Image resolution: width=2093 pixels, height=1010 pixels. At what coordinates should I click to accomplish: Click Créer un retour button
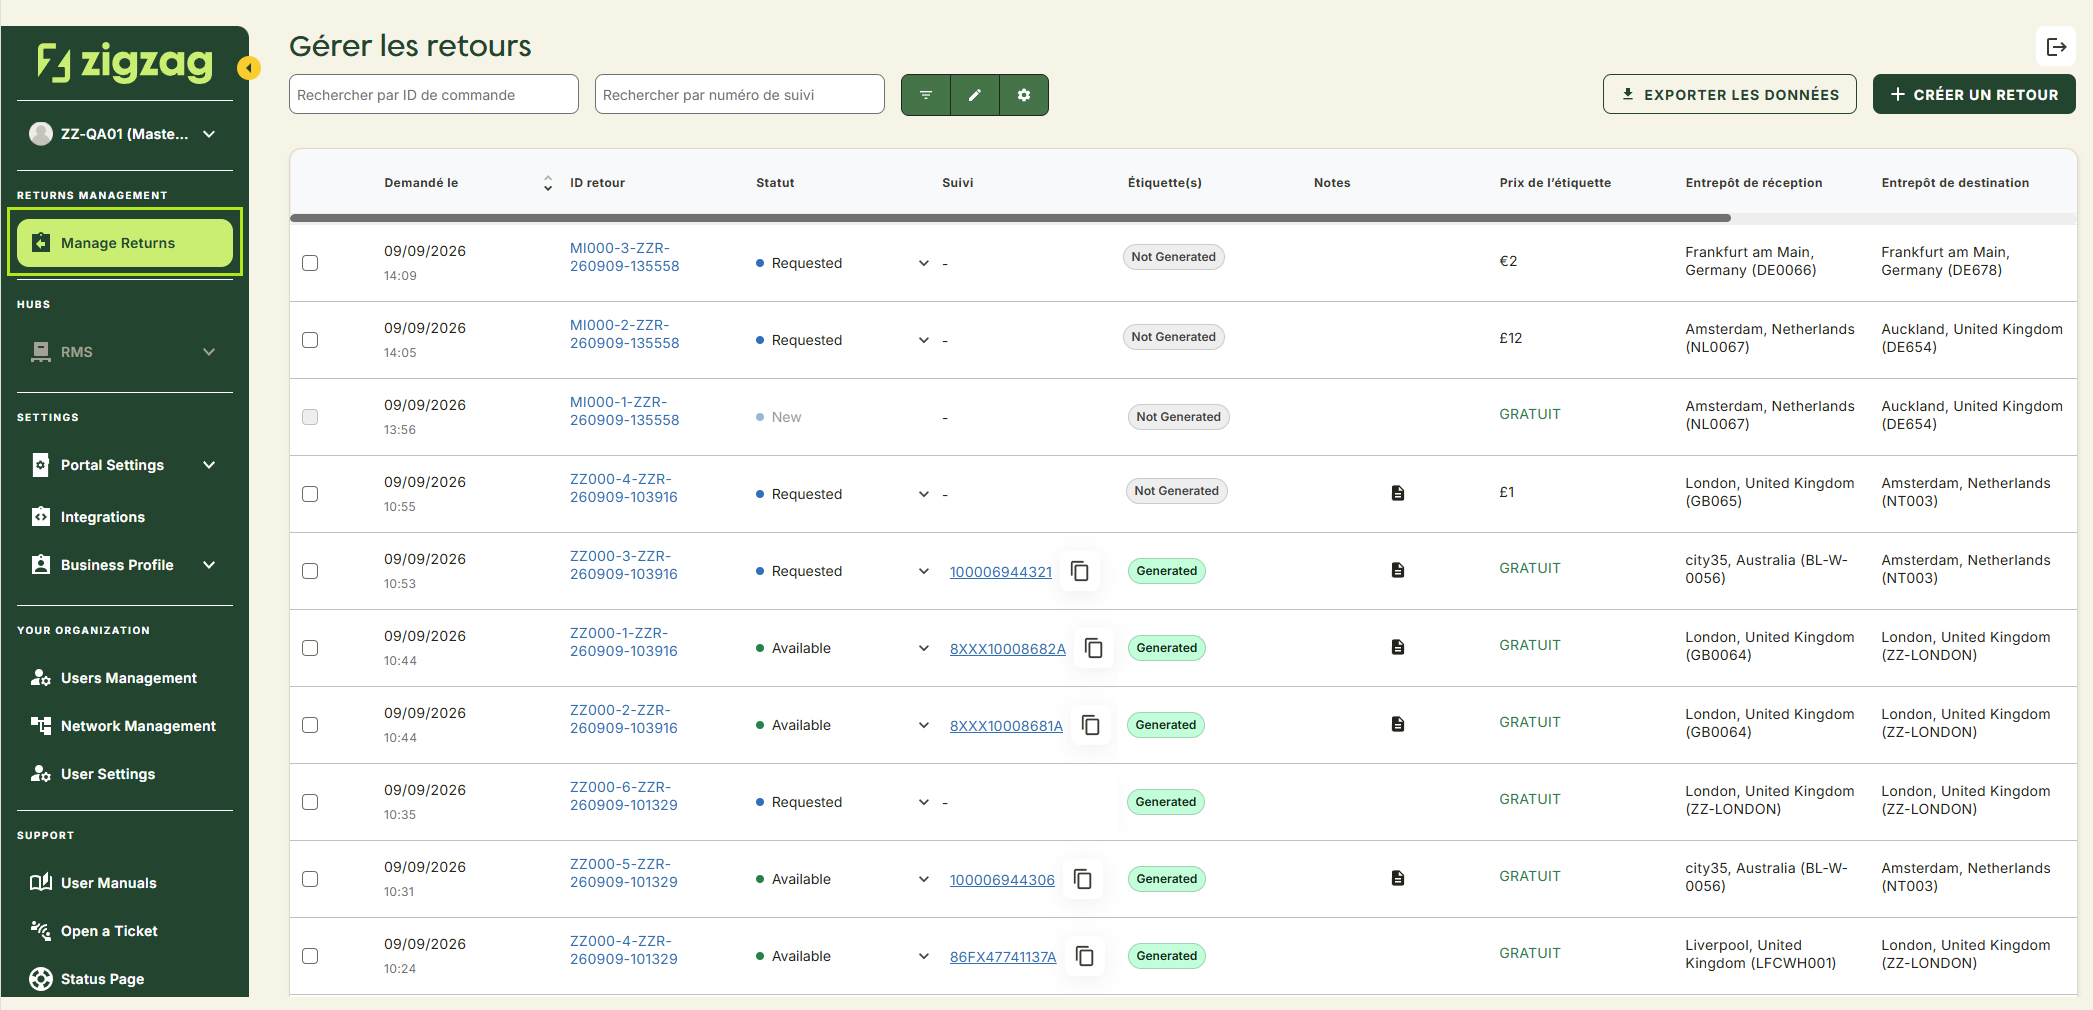pyautogui.click(x=1974, y=94)
